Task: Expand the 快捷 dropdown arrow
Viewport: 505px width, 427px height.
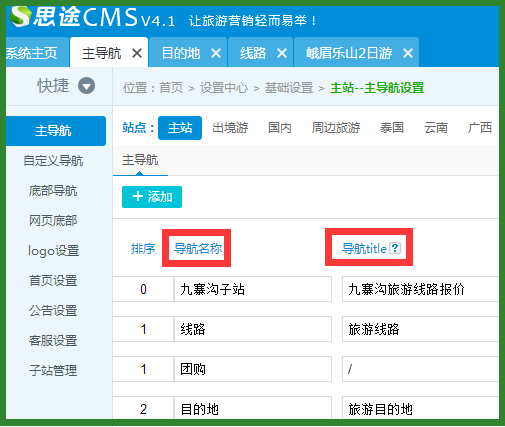Action: tap(87, 86)
